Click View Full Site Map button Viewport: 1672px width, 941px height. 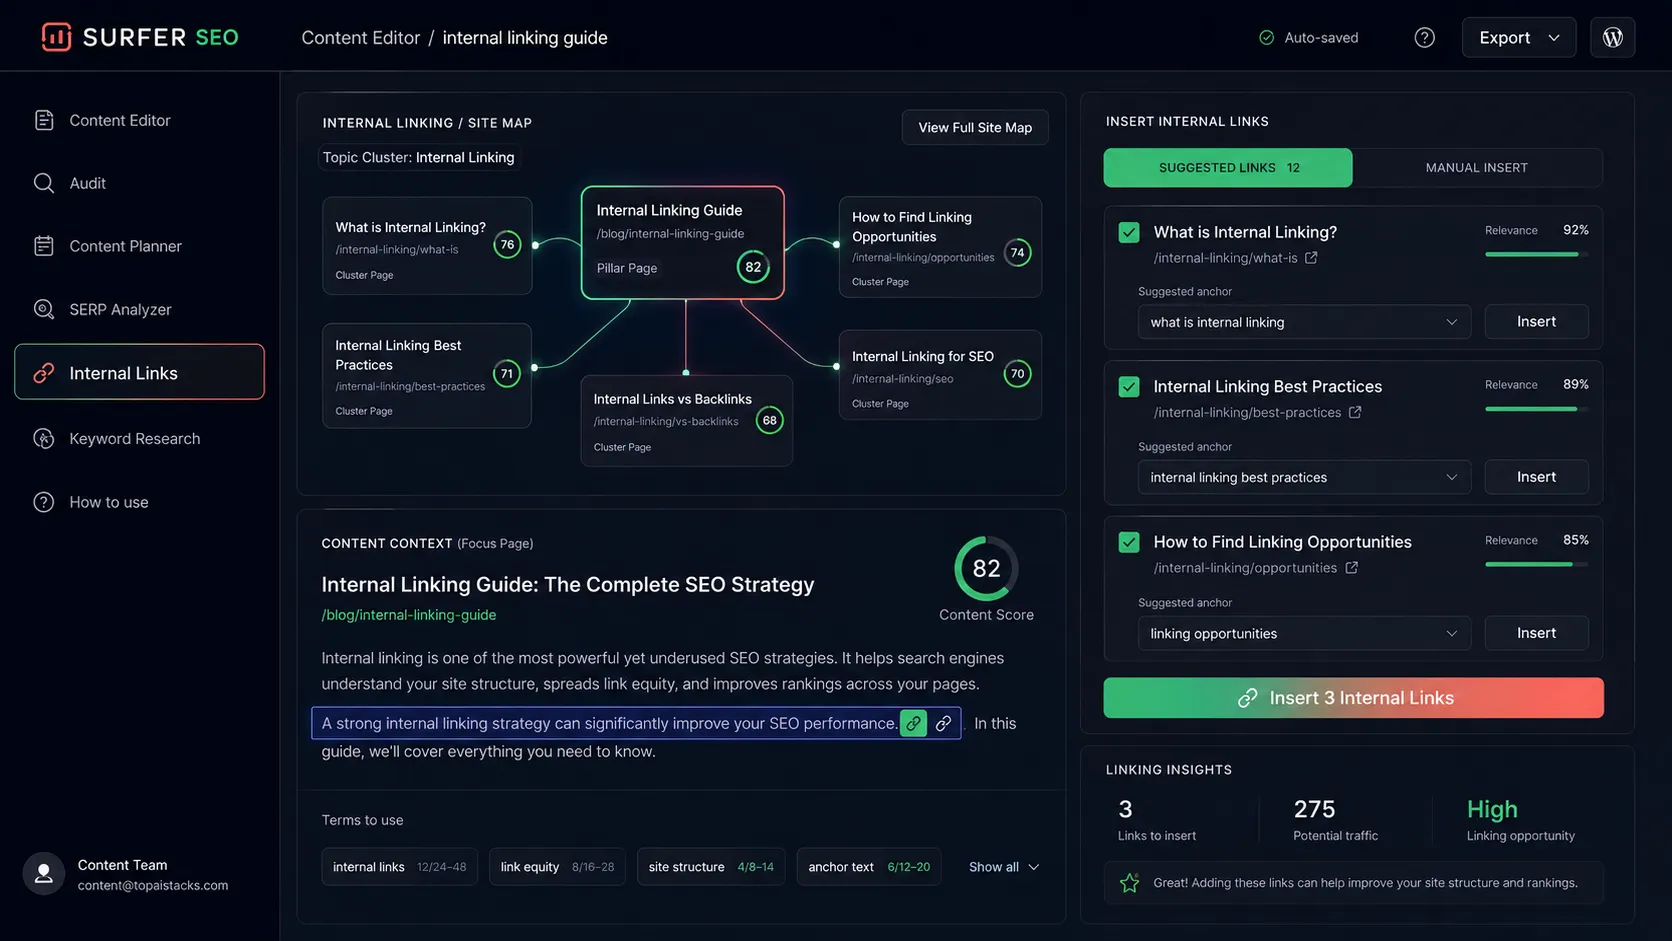pos(975,127)
